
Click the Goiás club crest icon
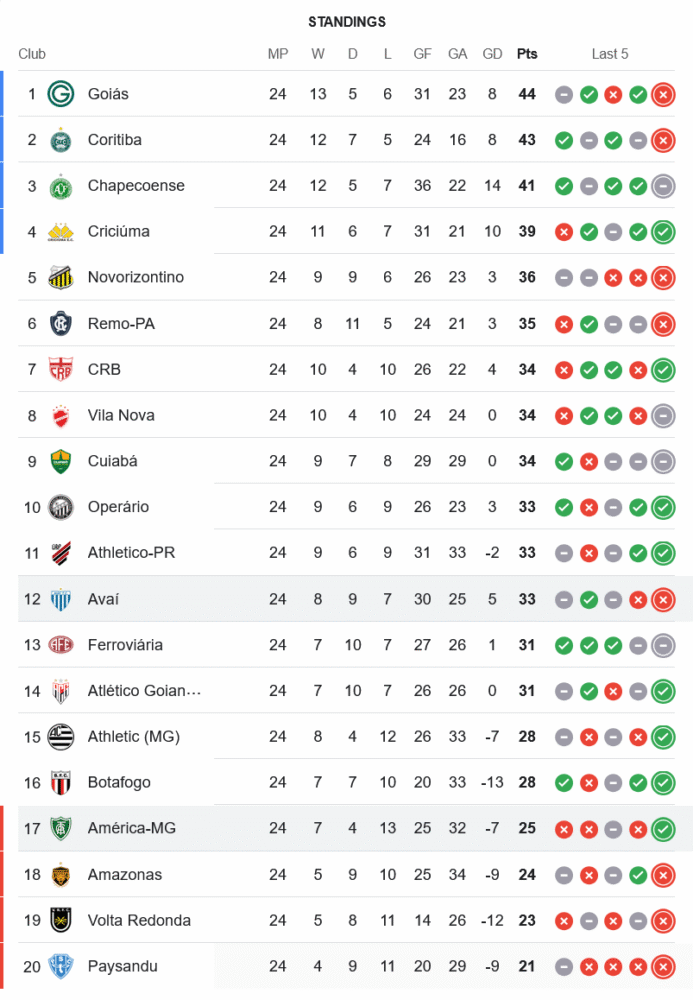point(61,94)
